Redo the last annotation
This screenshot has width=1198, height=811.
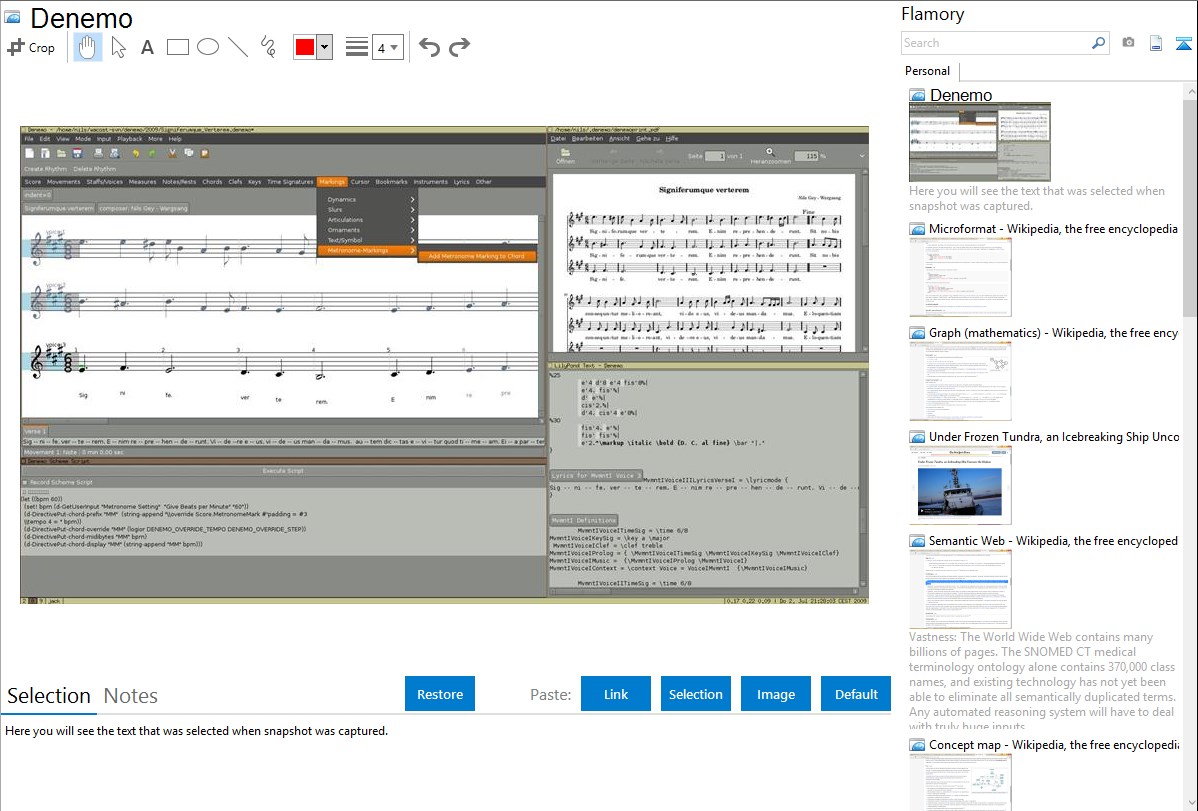click(459, 47)
